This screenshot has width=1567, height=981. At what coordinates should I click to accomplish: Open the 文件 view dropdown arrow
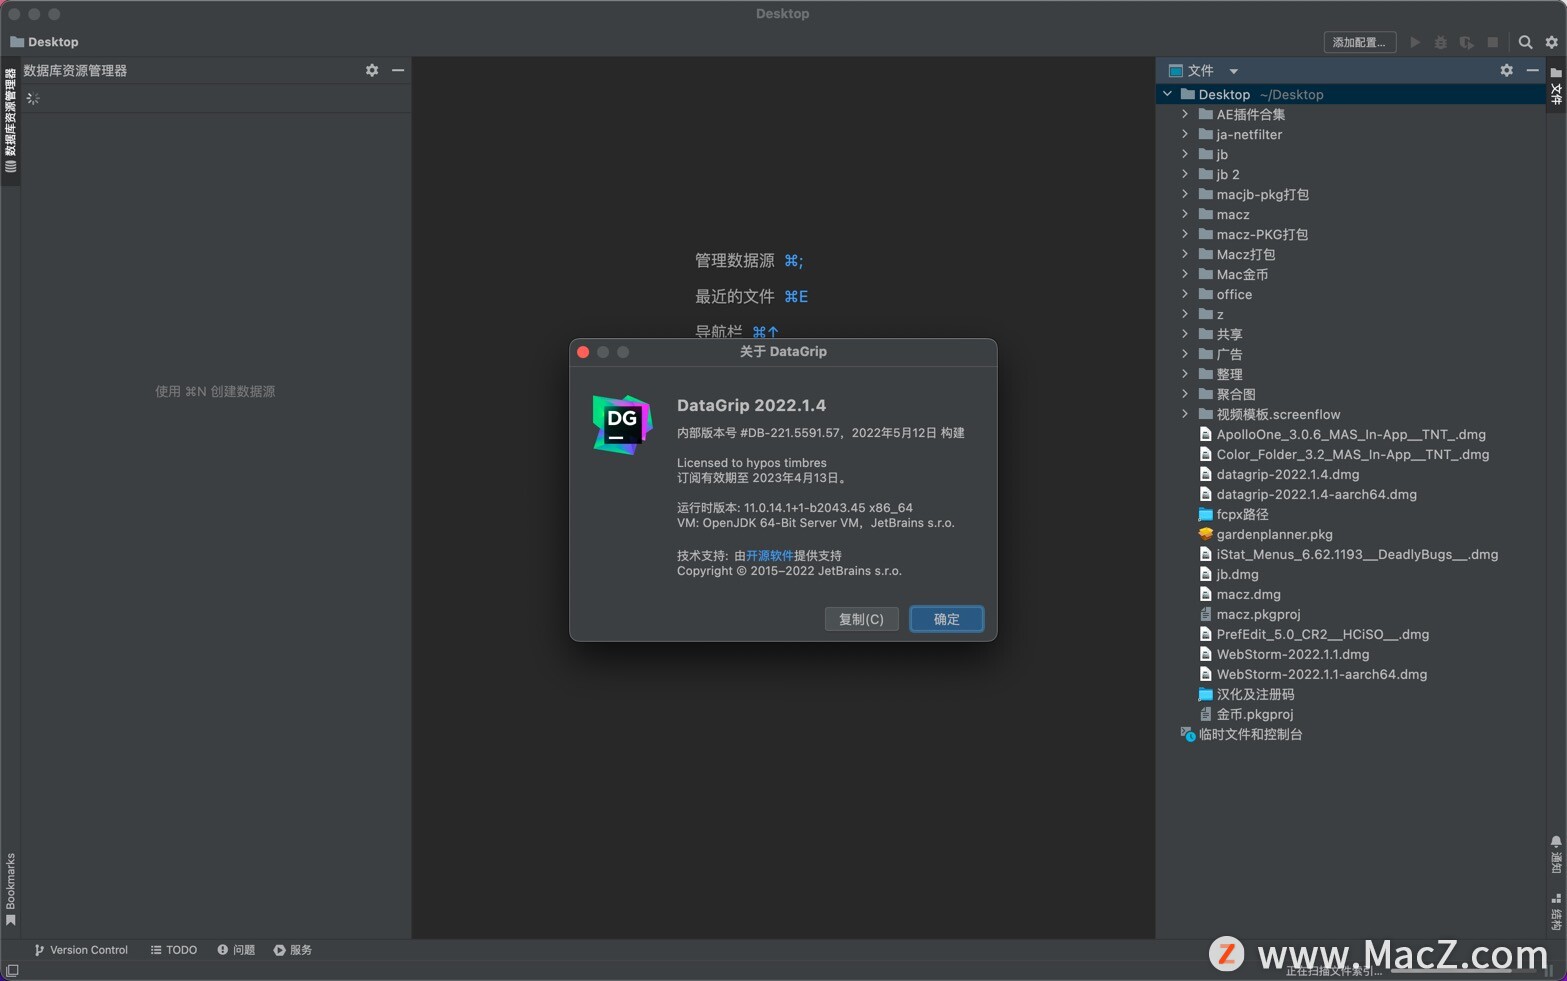(1233, 71)
